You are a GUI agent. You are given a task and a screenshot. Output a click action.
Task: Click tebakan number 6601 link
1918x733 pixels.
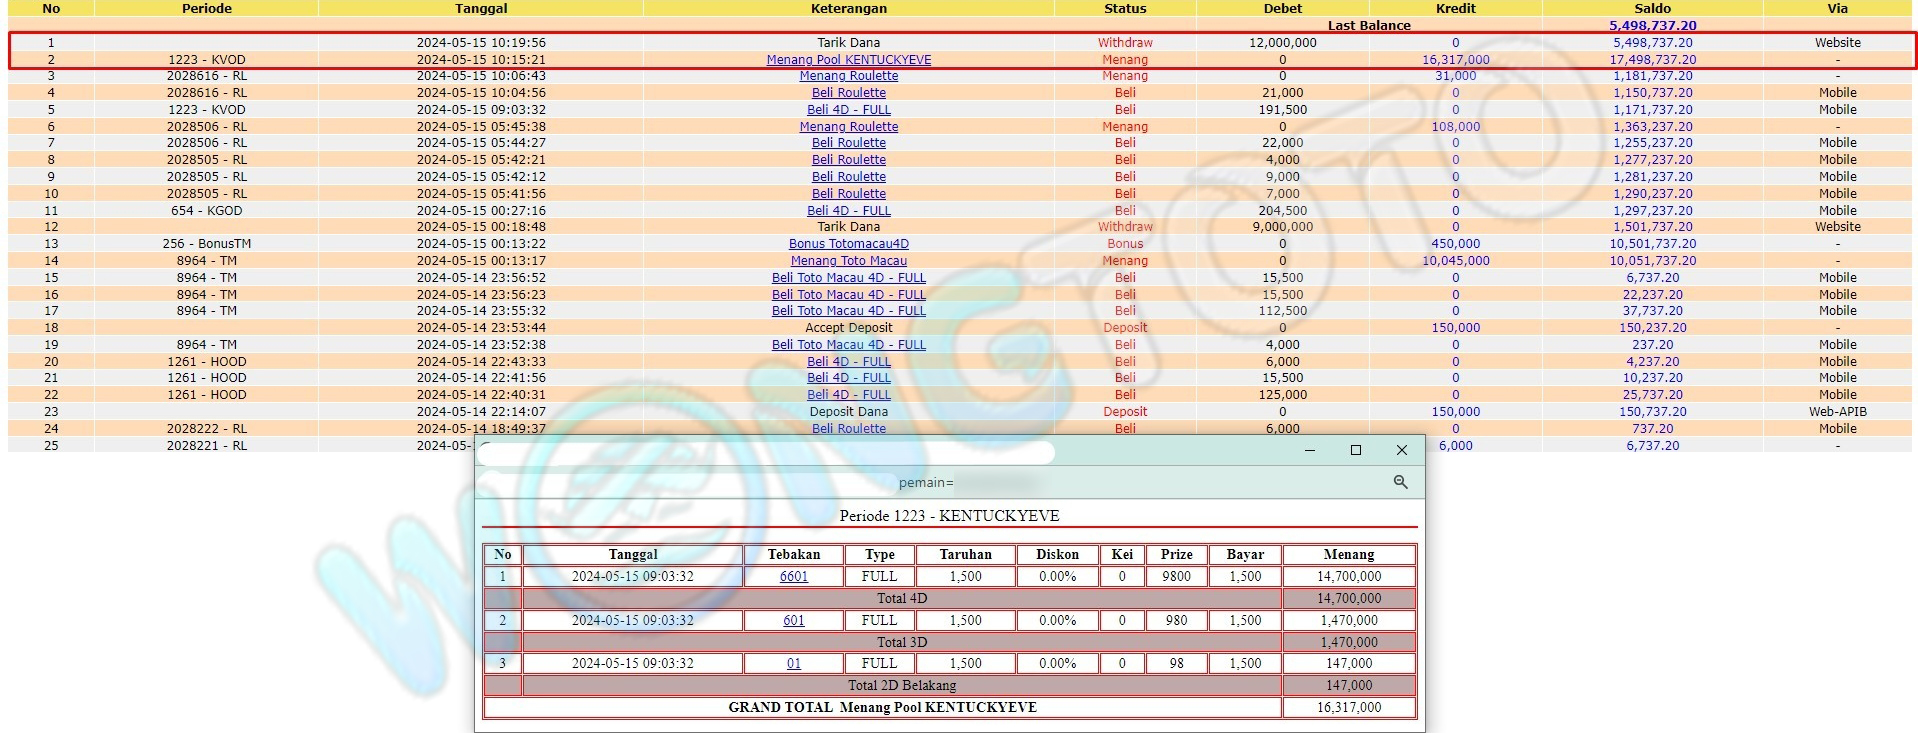793,577
